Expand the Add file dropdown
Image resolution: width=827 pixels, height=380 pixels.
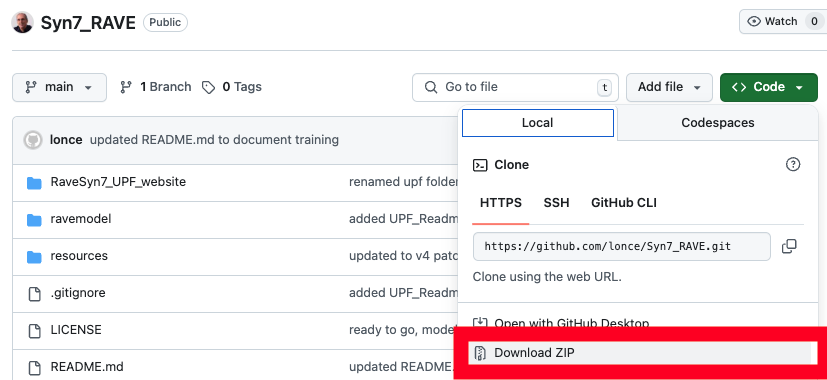pos(669,87)
